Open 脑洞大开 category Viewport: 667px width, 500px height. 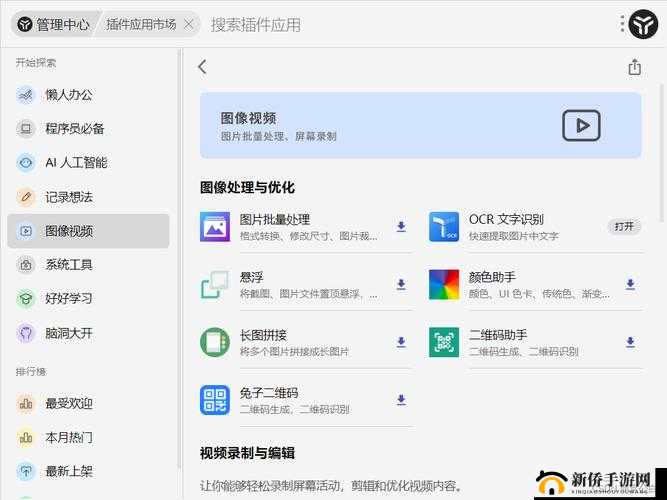click(88, 333)
